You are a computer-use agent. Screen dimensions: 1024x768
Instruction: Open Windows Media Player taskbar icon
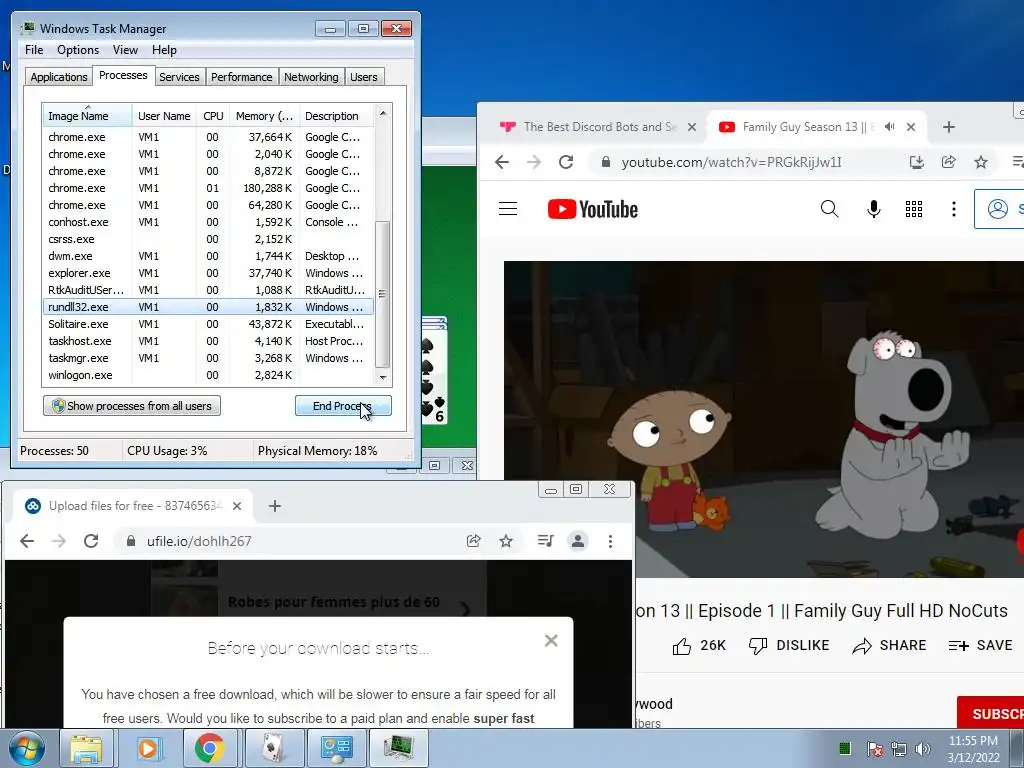[148, 748]
